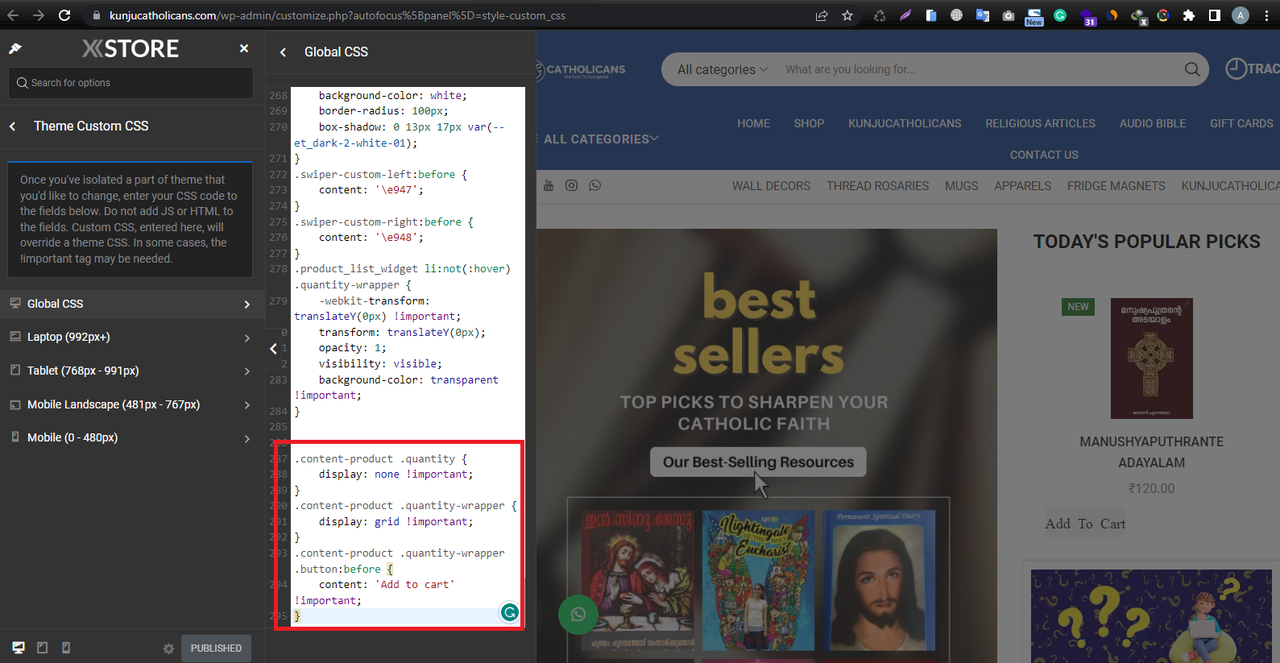Click into the CSS code editor
The width and height of the screenshot is (1280, 663).
[407, 357]
